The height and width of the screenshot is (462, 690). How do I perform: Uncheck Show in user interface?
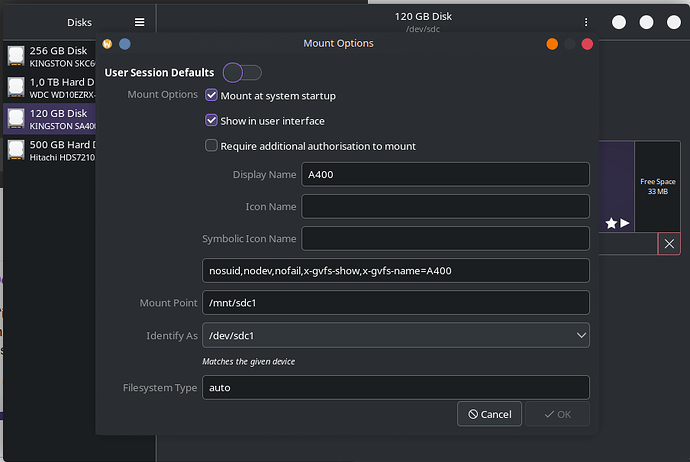[x=211, y=121]
